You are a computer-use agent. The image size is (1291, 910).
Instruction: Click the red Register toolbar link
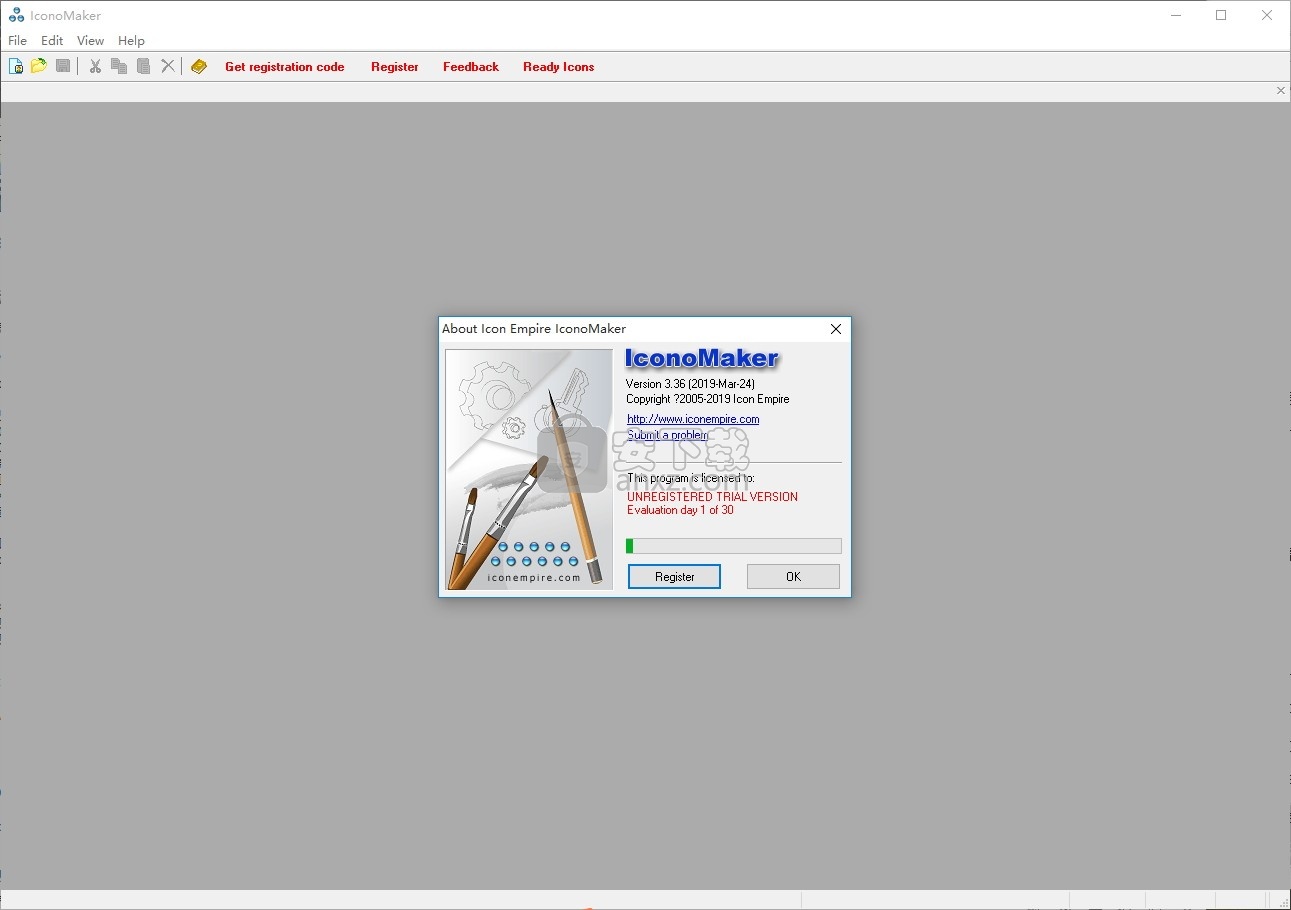pos(395,67)
